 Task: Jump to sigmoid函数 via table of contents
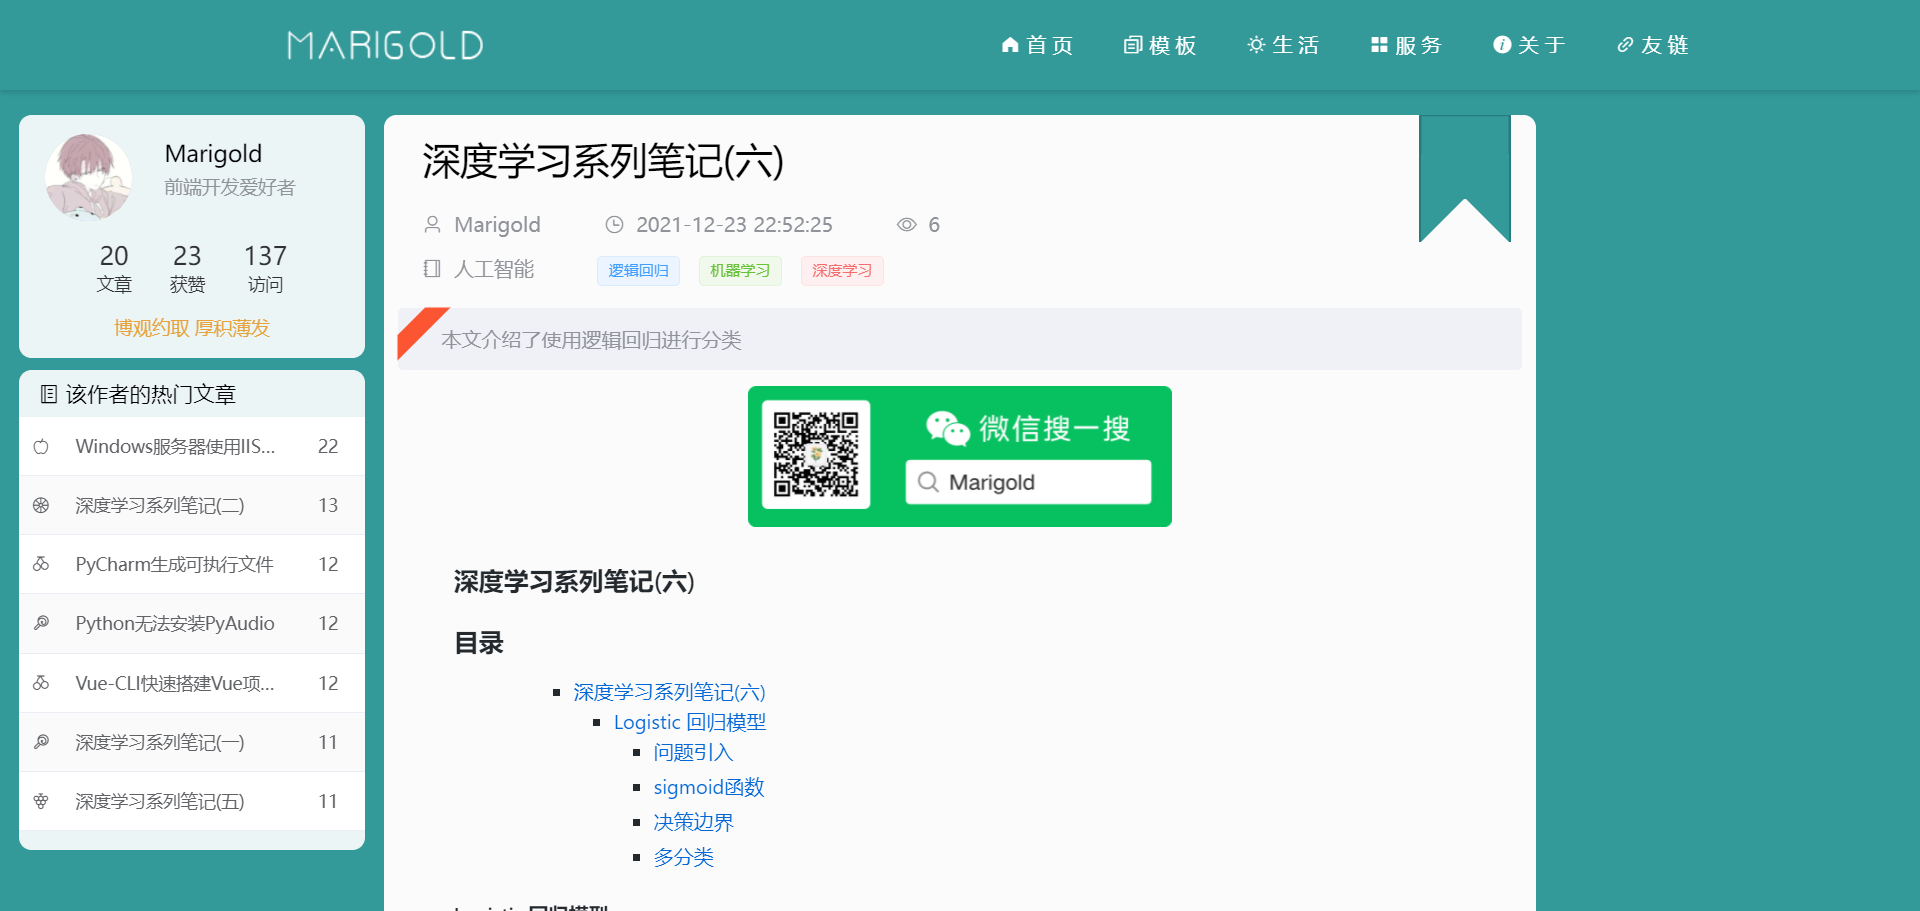708,787
